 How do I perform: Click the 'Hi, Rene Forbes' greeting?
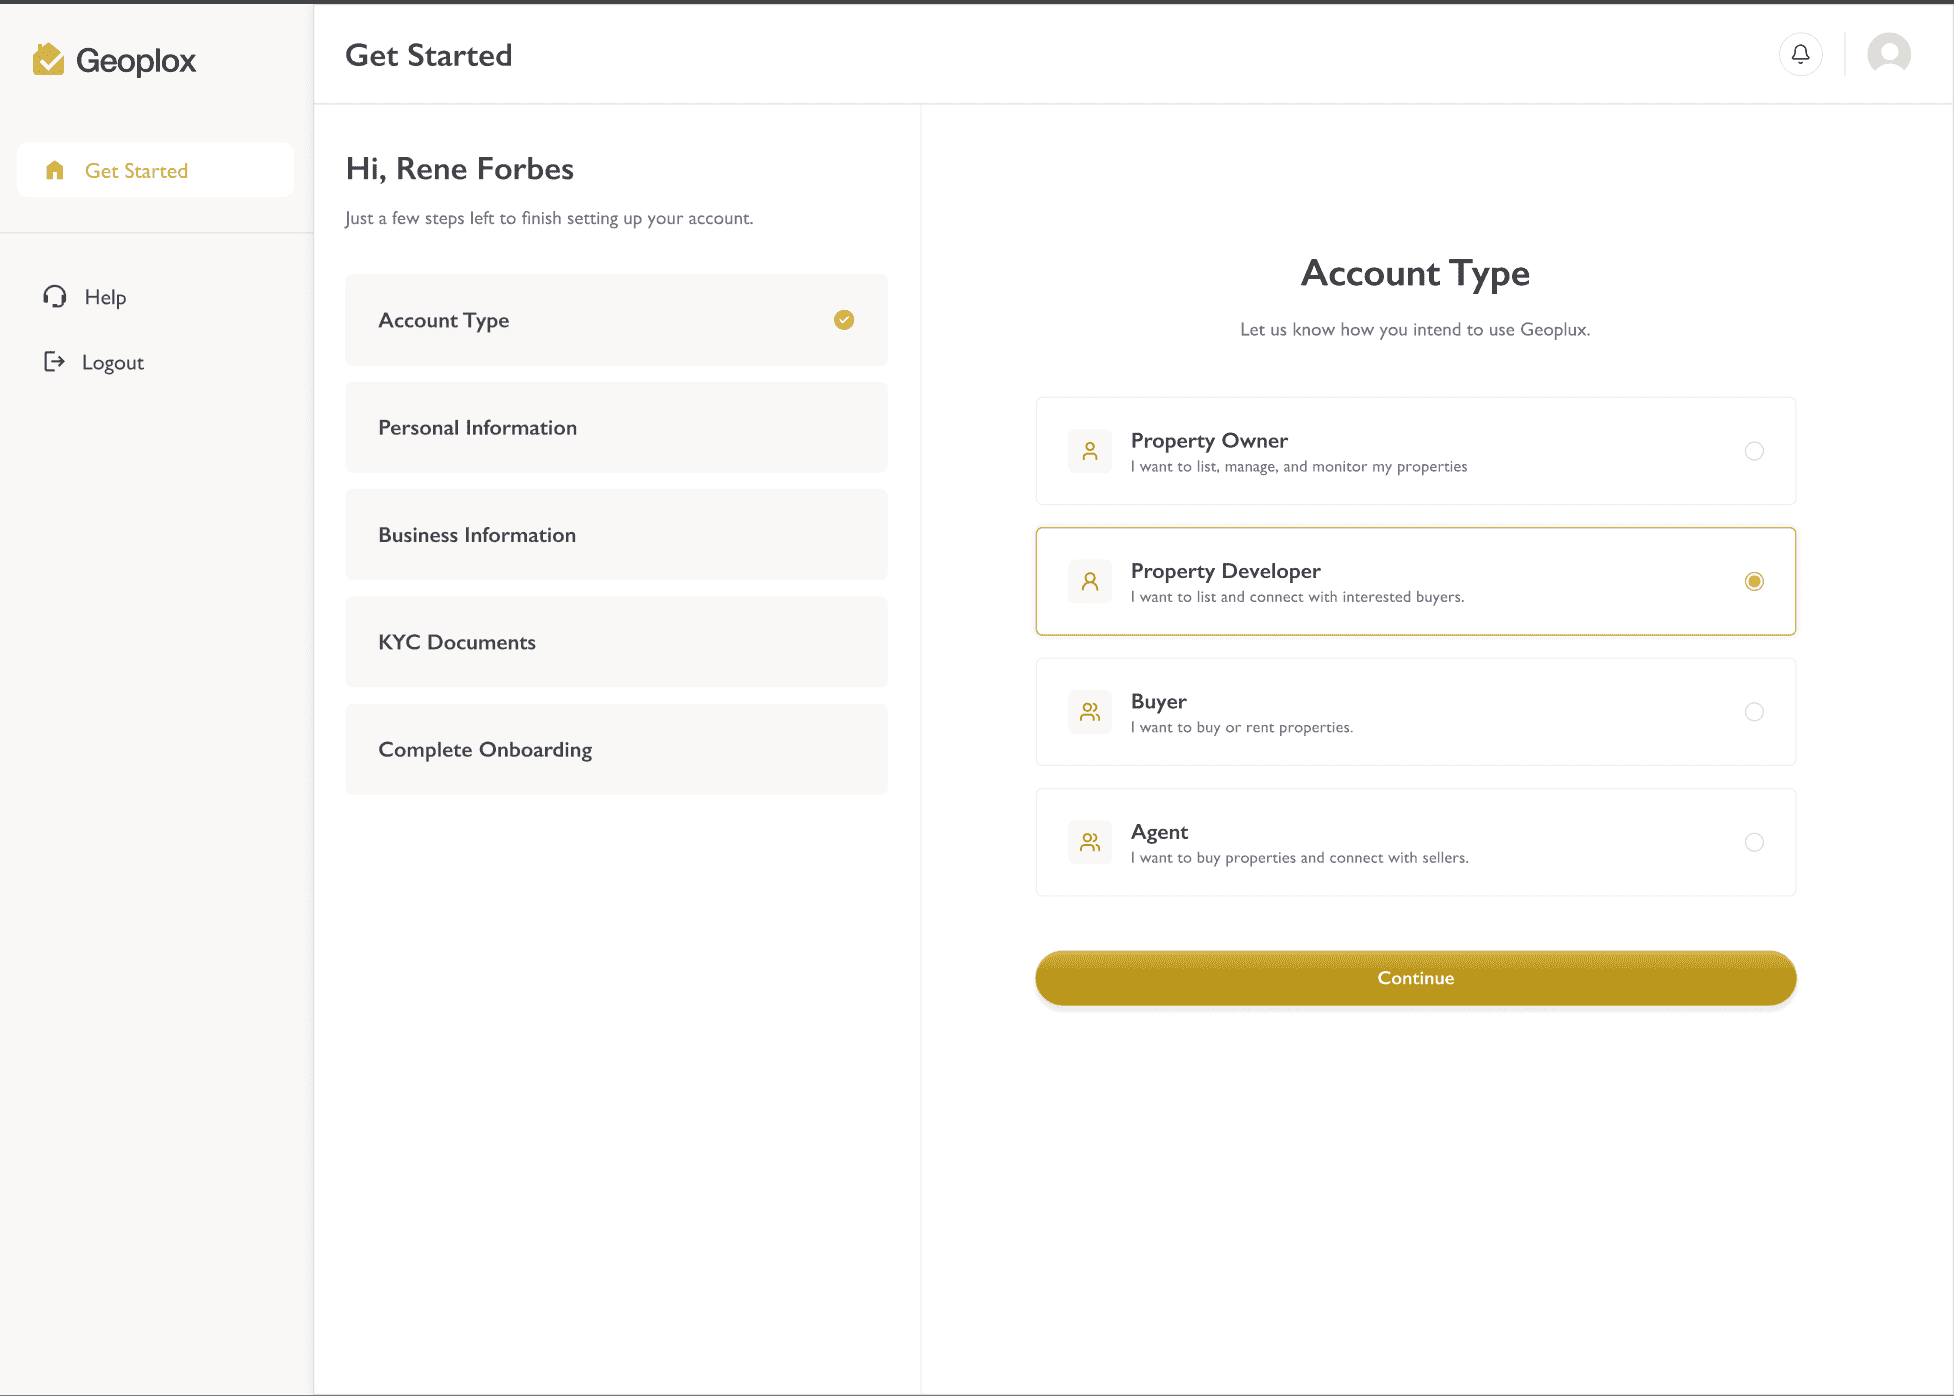(x=460, y=168)
